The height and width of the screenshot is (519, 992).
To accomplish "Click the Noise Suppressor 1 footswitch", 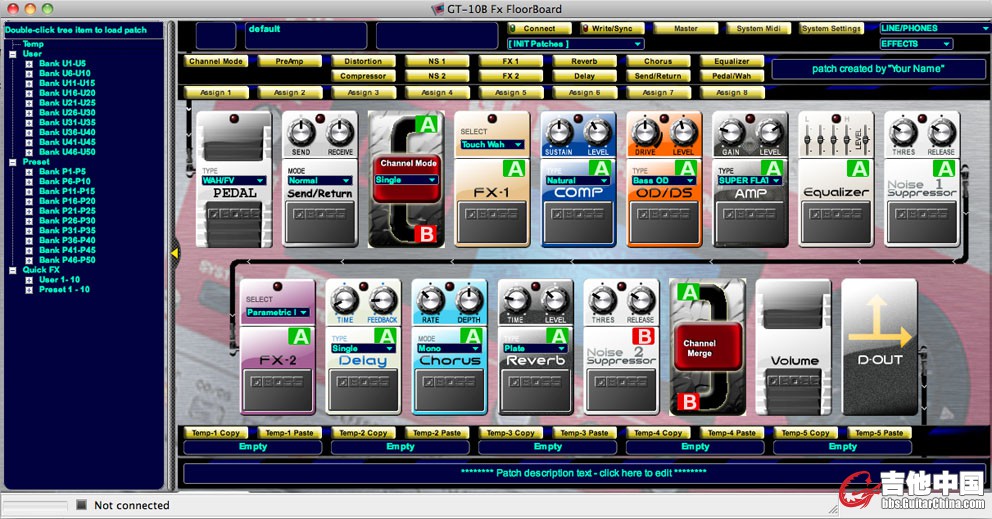I will 922,223.
